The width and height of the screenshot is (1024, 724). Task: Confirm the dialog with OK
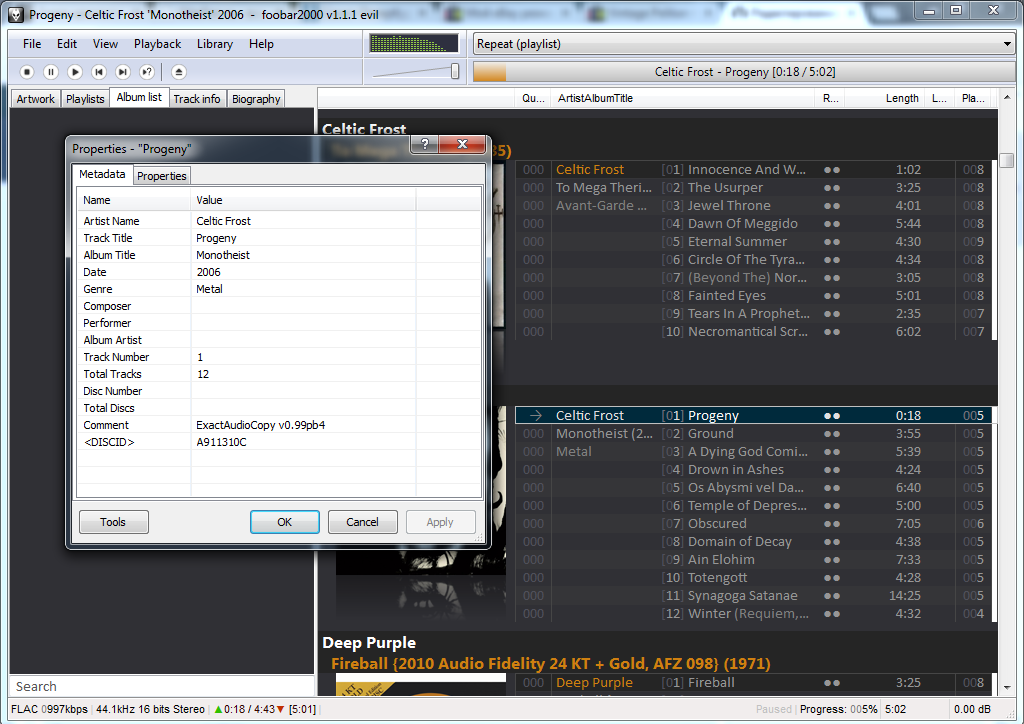(285, 522)
